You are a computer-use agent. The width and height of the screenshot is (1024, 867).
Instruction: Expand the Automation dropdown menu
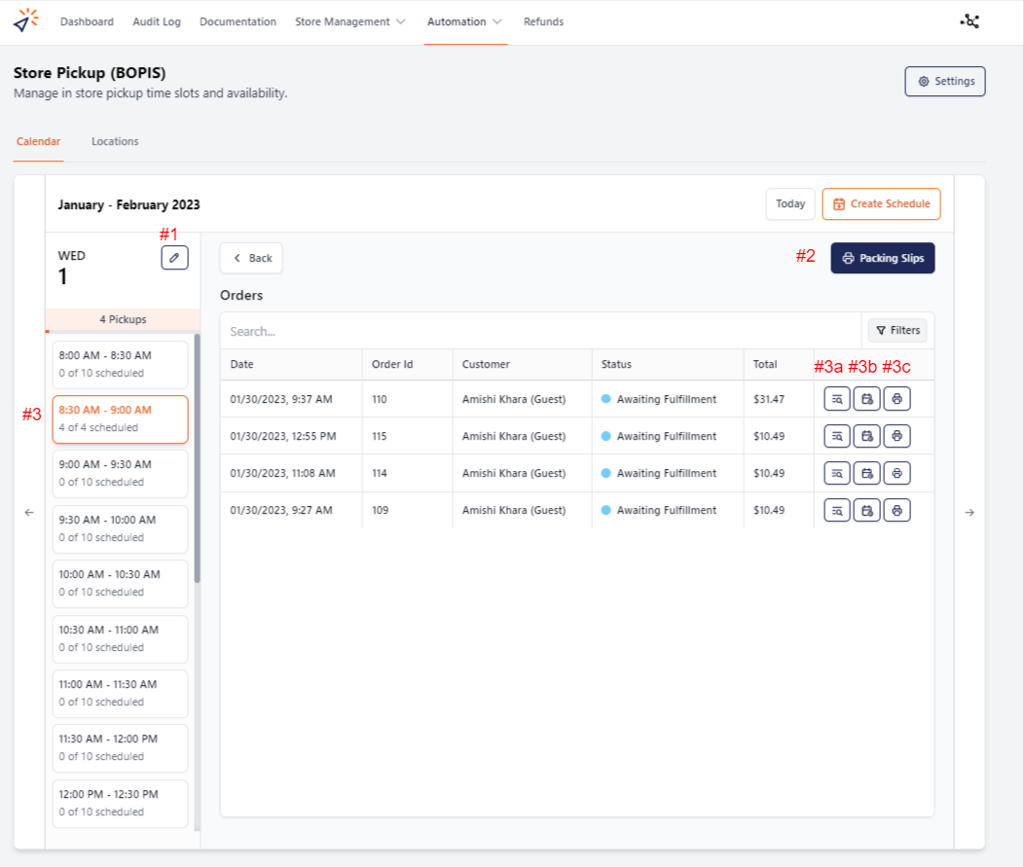[464, 22]
